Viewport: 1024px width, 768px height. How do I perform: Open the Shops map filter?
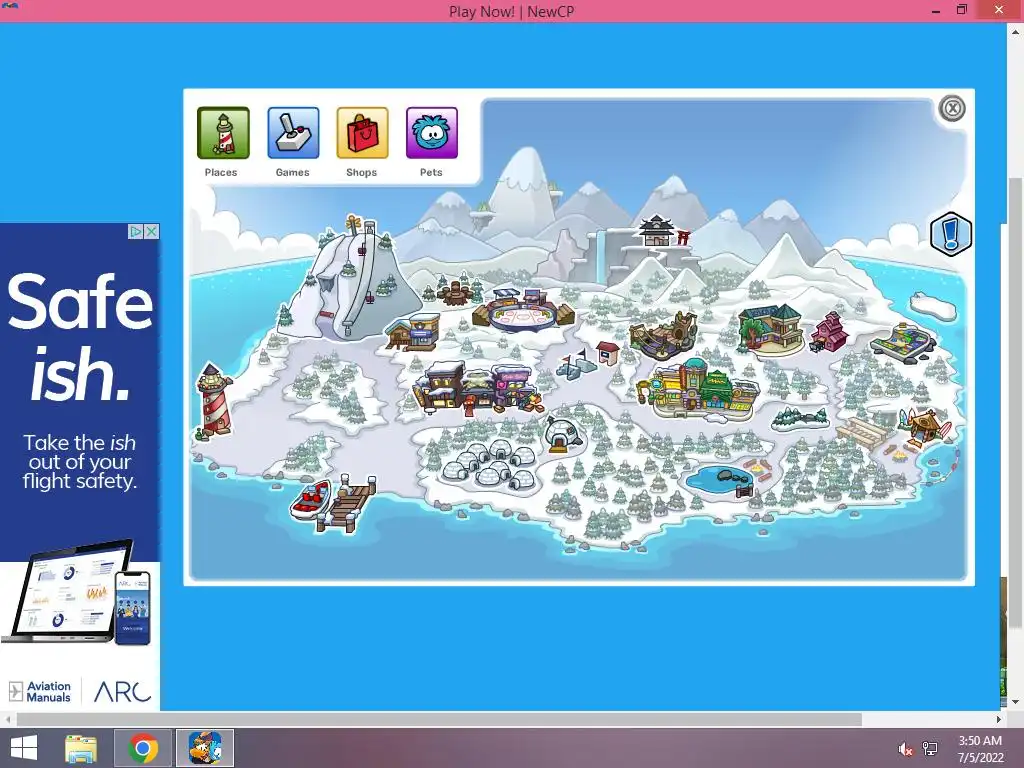362,133
